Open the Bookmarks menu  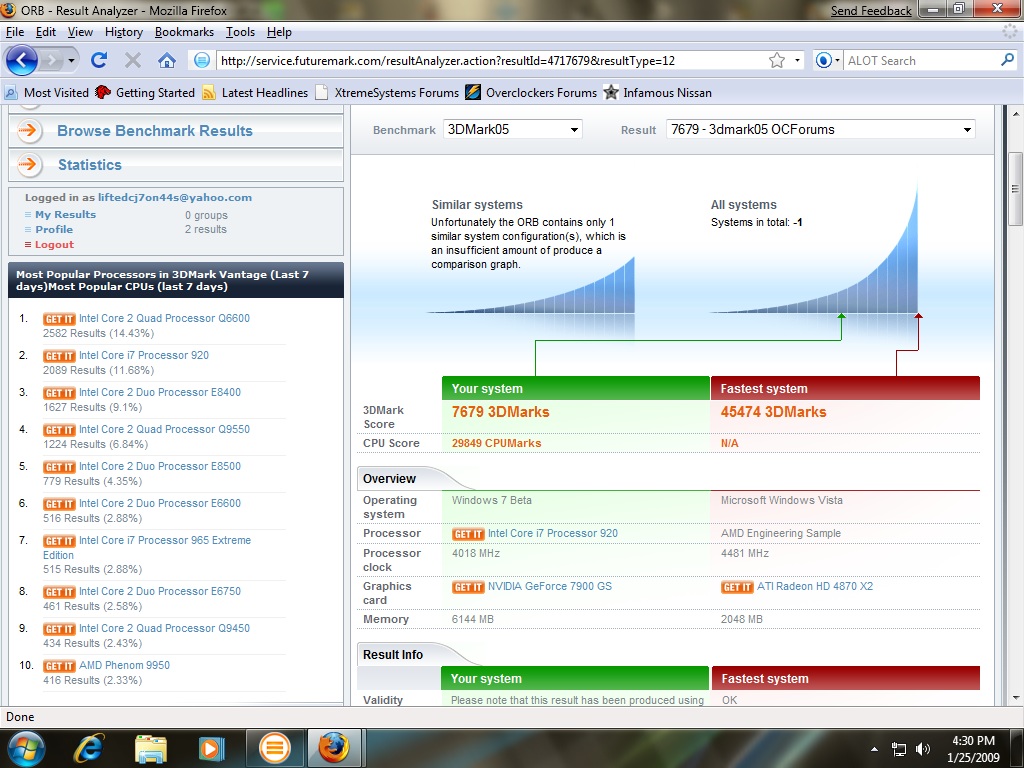pos(184,32)
